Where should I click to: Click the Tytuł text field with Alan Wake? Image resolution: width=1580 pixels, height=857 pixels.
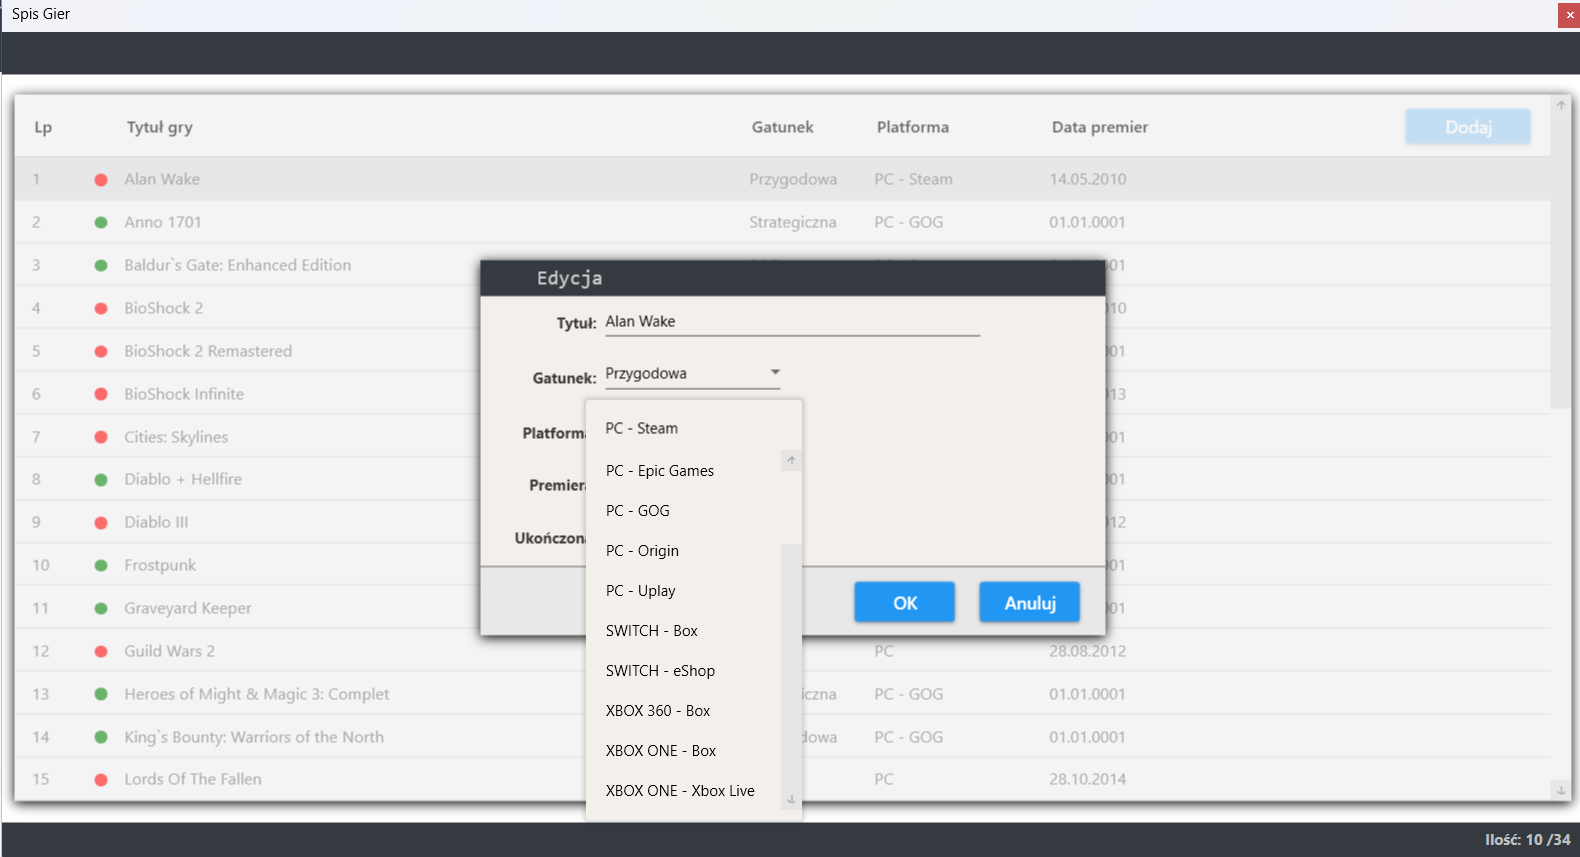pos(790,322)
